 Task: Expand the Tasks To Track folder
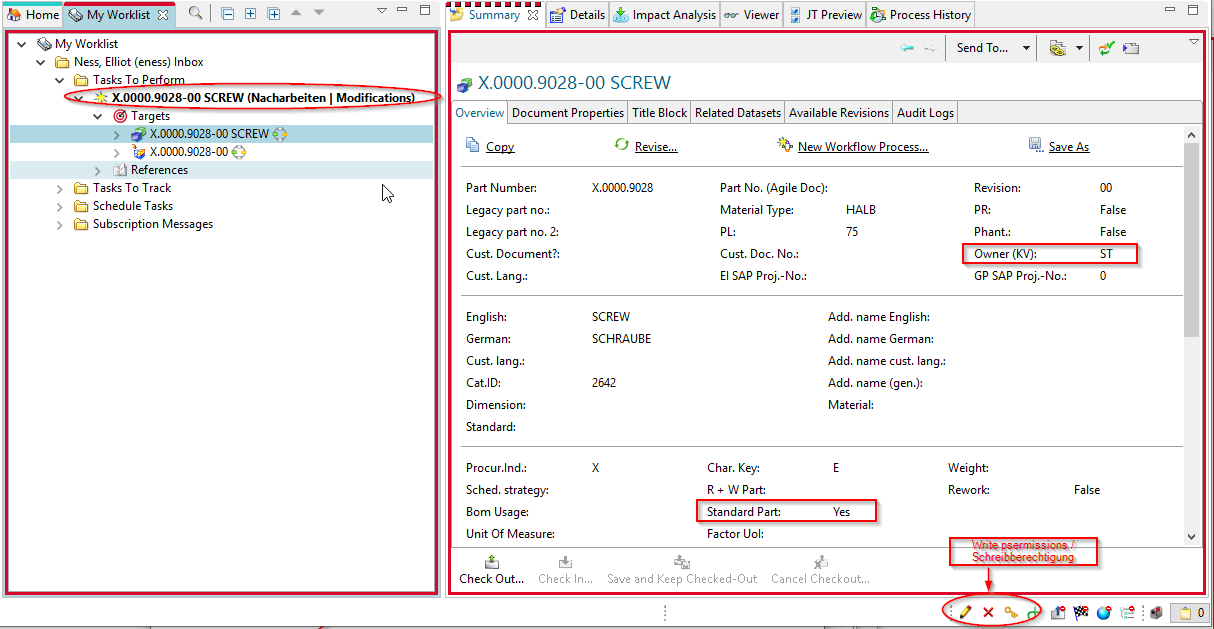click(x=60, y=188)
